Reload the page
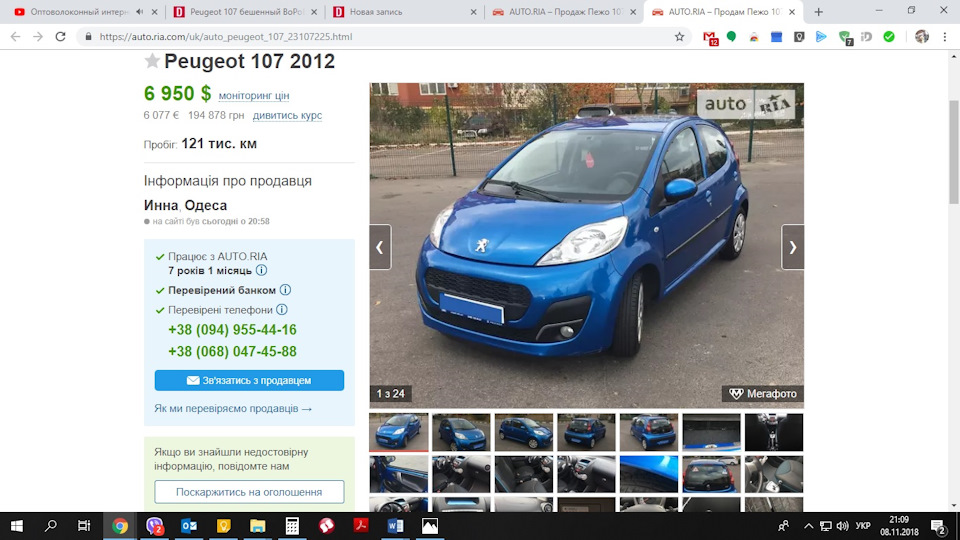The width and height of the screenshot is (960, 540). pos(60,37)
